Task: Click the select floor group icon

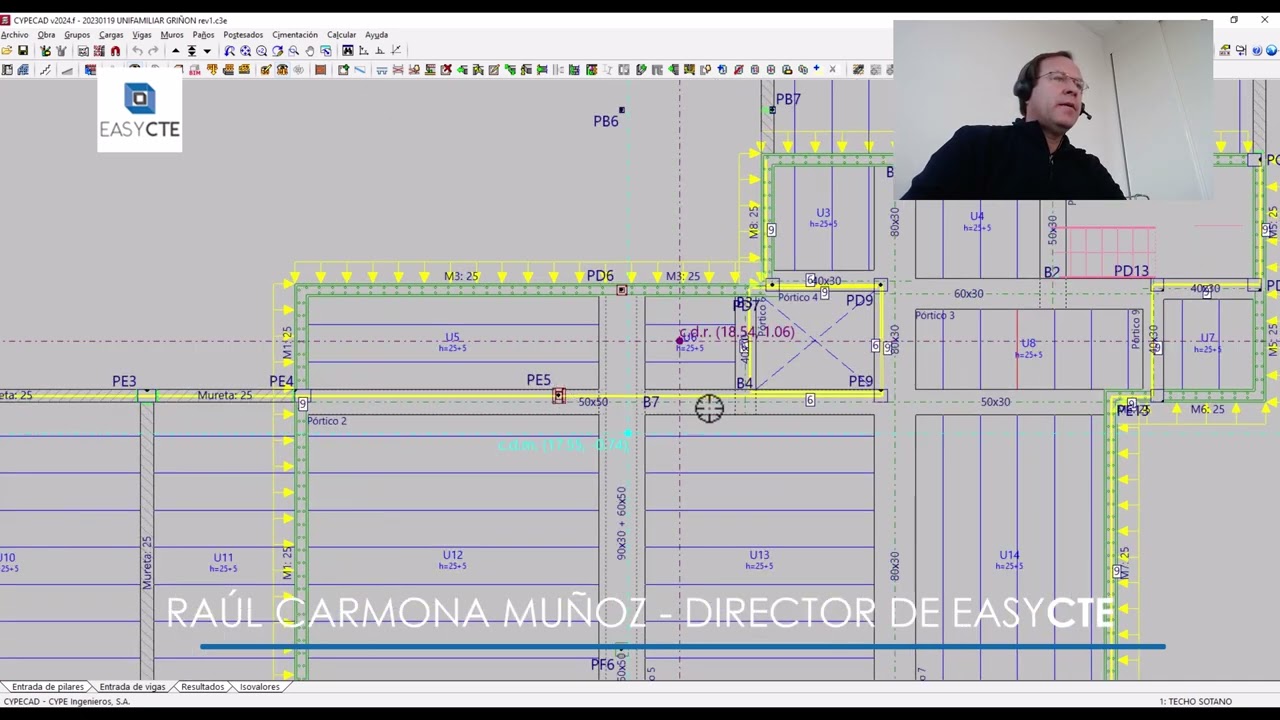Action: [x=192, y=51]
